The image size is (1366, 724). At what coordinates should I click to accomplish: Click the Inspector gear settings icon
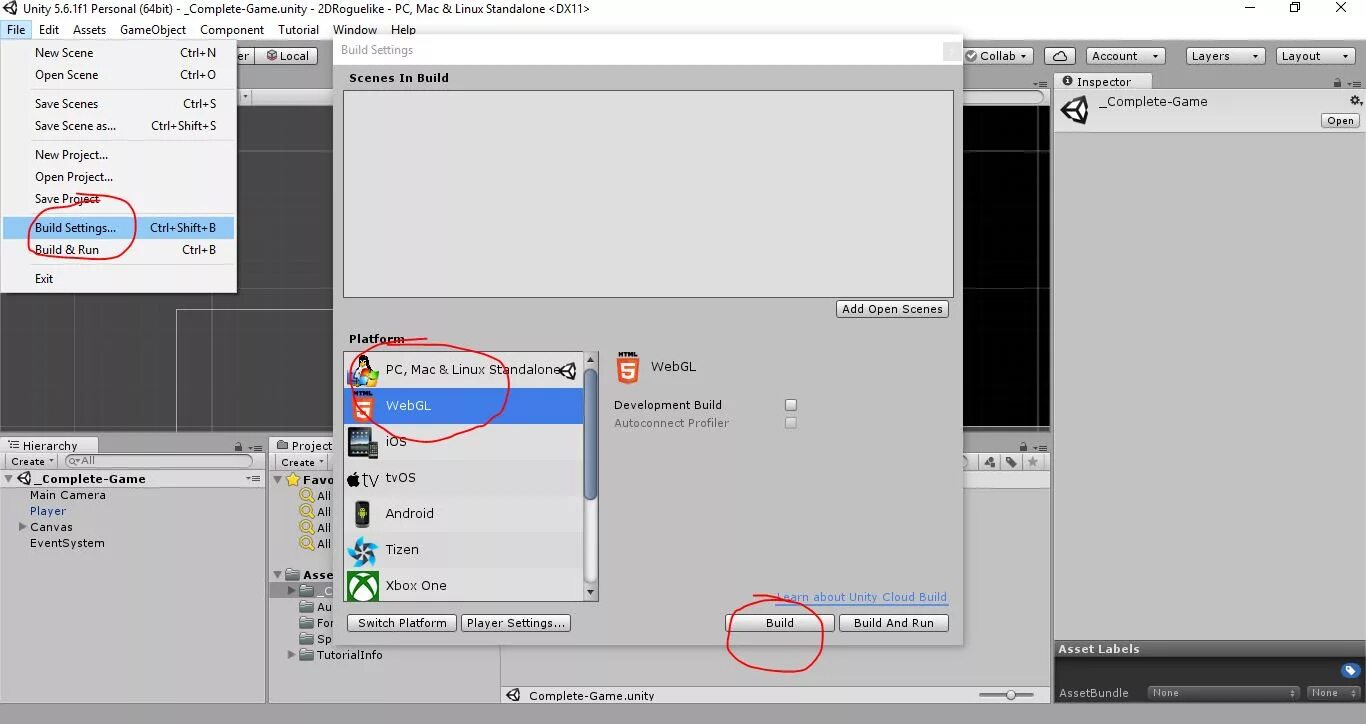[x=1356, y=101]
